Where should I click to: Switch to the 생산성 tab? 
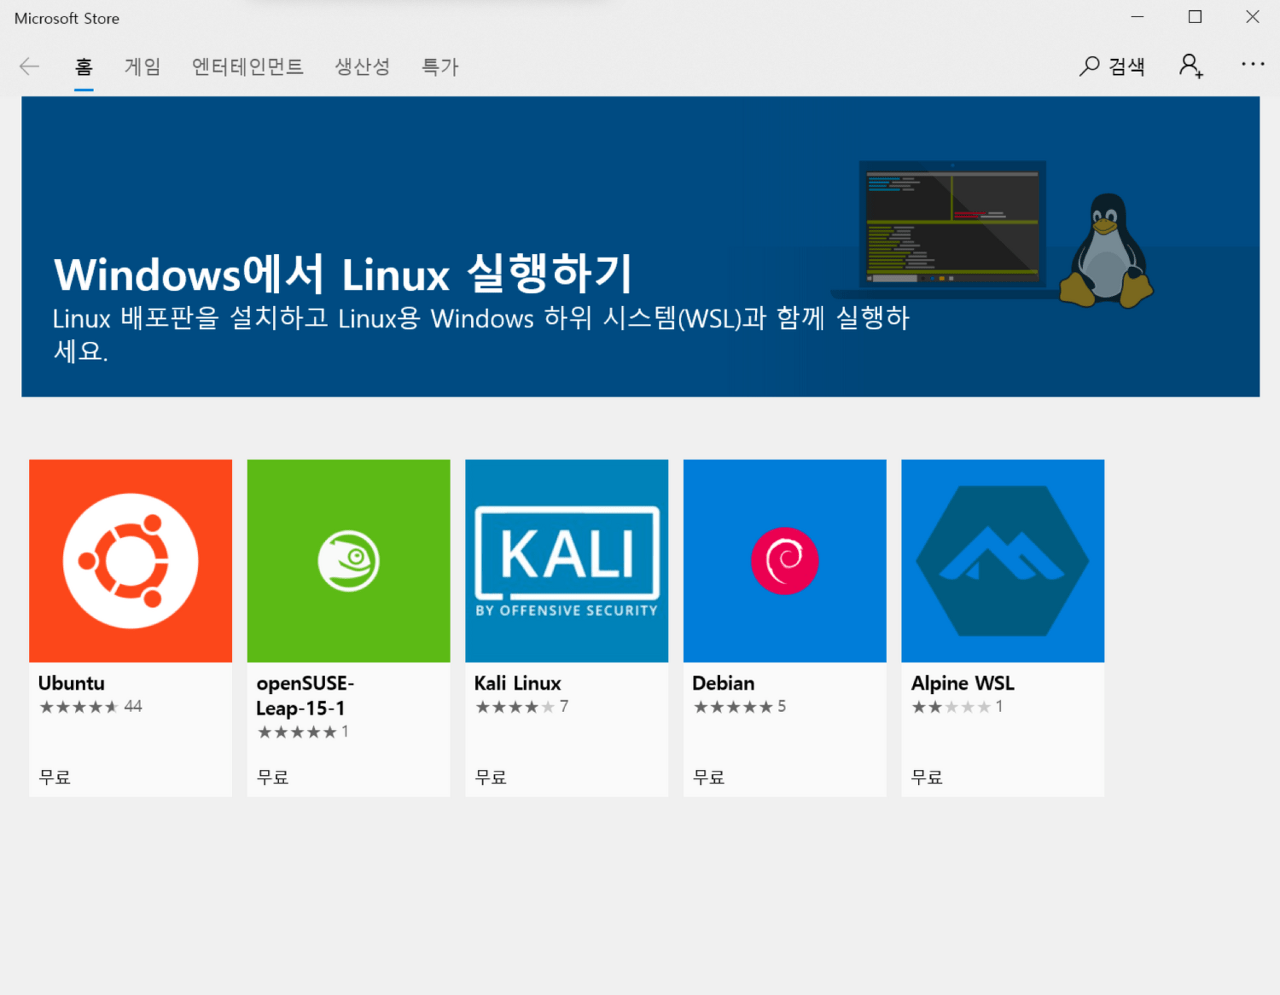(362, 67)
